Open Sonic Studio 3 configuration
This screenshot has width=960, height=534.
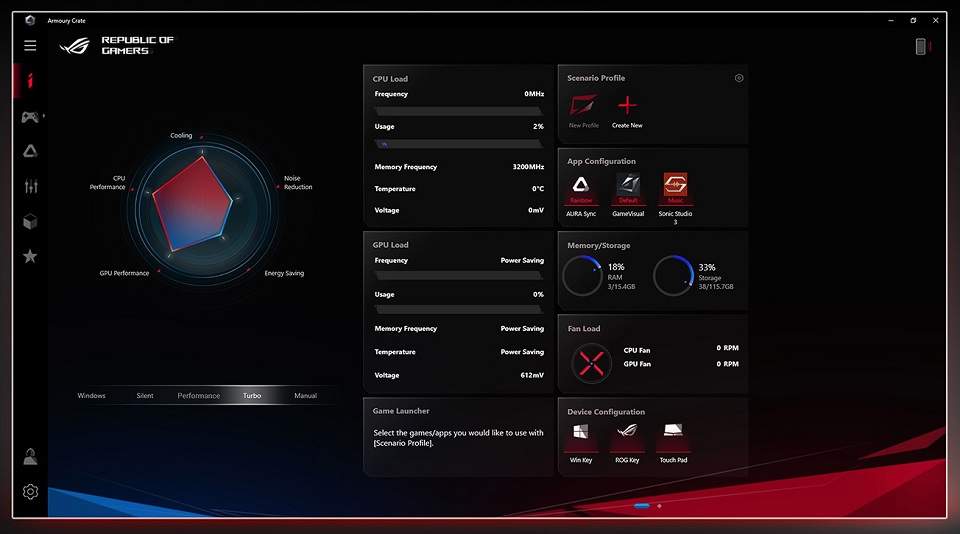click(675, 184)
